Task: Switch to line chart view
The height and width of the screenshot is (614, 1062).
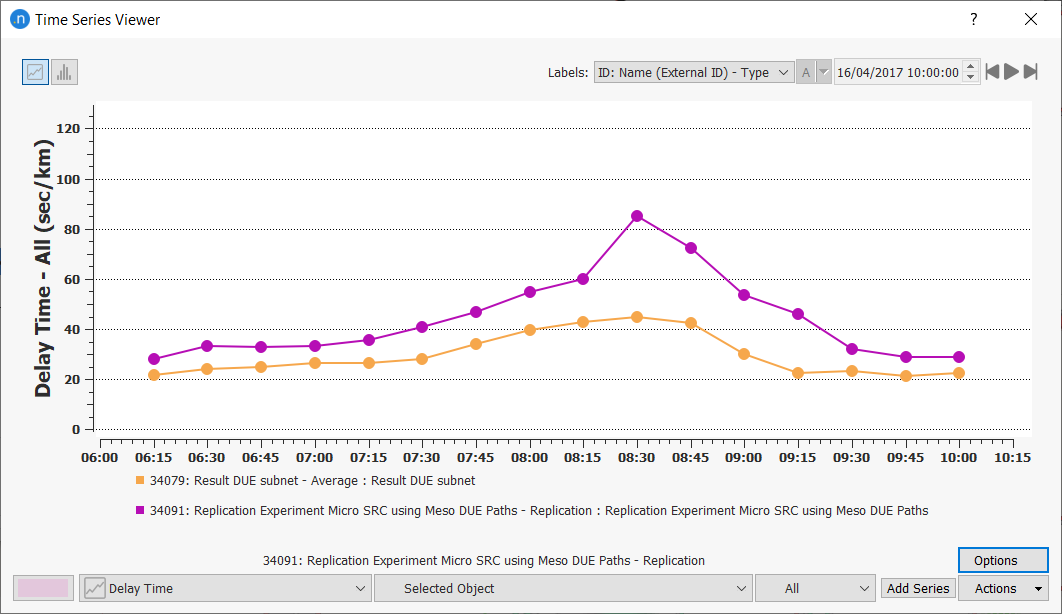Action: tap(35, 72)
